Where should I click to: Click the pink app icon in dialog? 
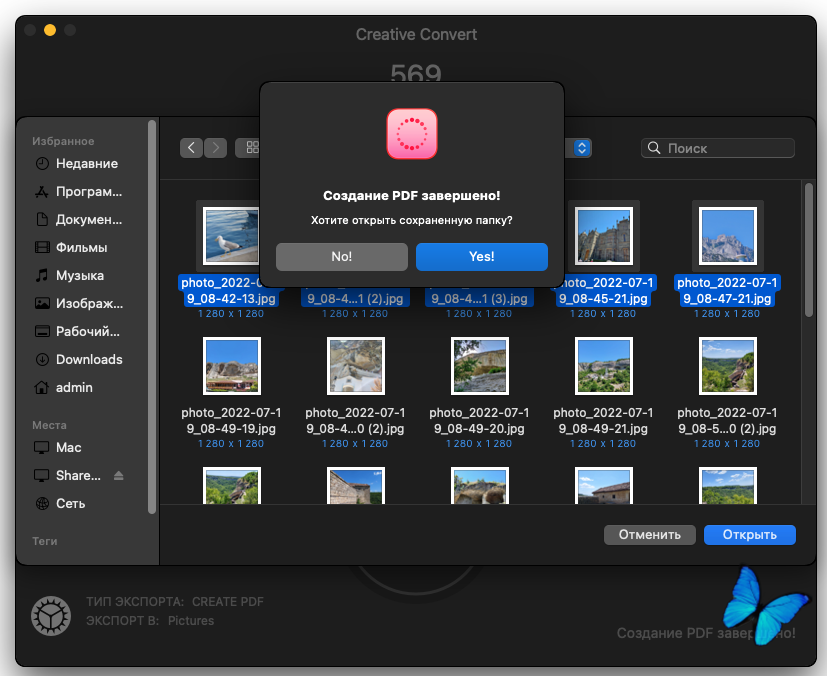coord(412,134)
